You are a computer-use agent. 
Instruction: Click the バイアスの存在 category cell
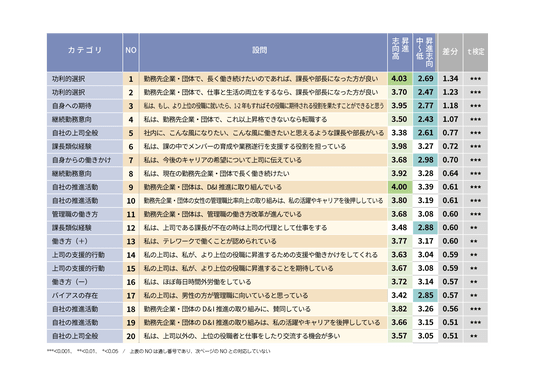[x=84, y=295]
